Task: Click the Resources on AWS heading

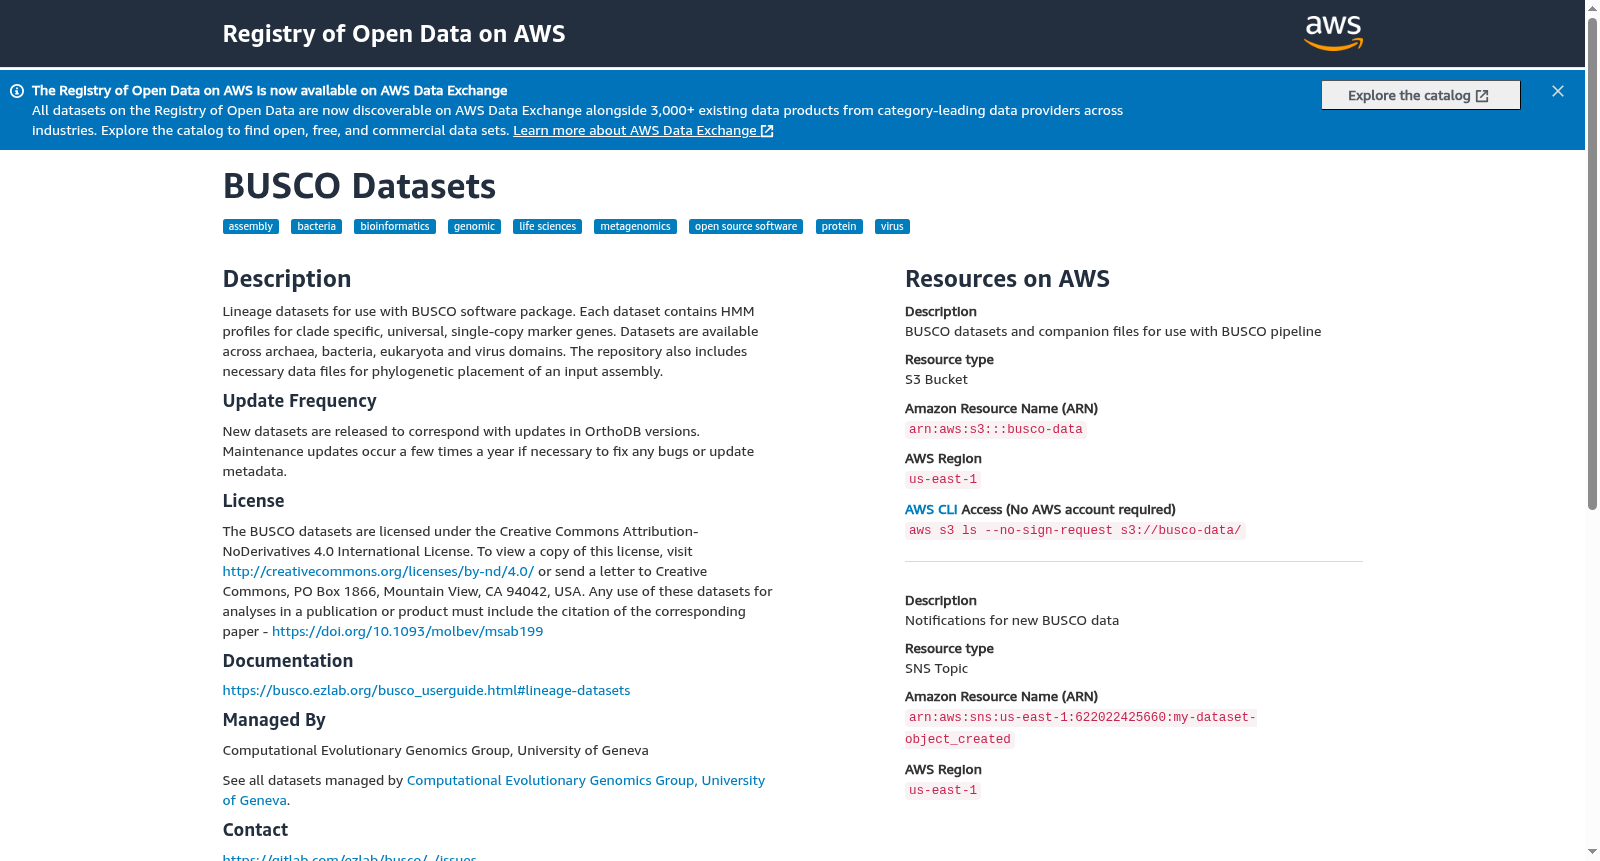Action: [1007, 279]
